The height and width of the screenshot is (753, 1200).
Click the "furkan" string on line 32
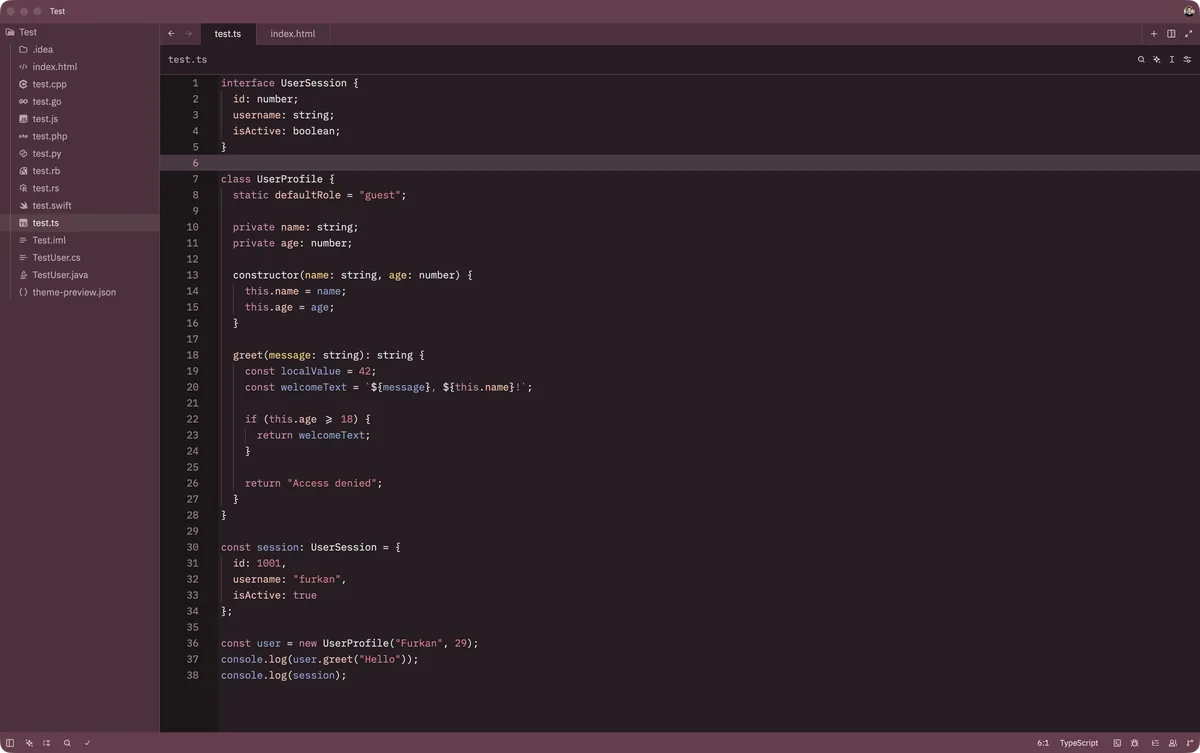click(x=317, y=579)
